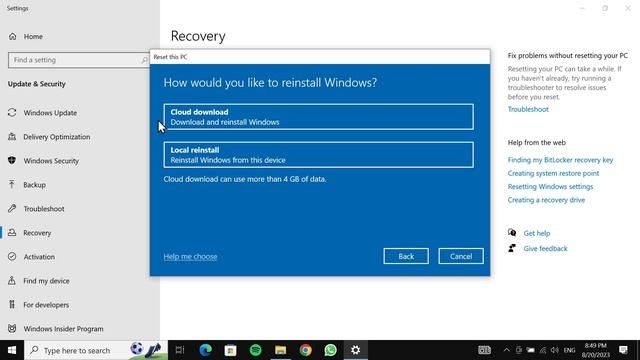Launch Microsoft Edge from taskbar
Viewport: 640px width, 360px height.
(x=205, y=350)
